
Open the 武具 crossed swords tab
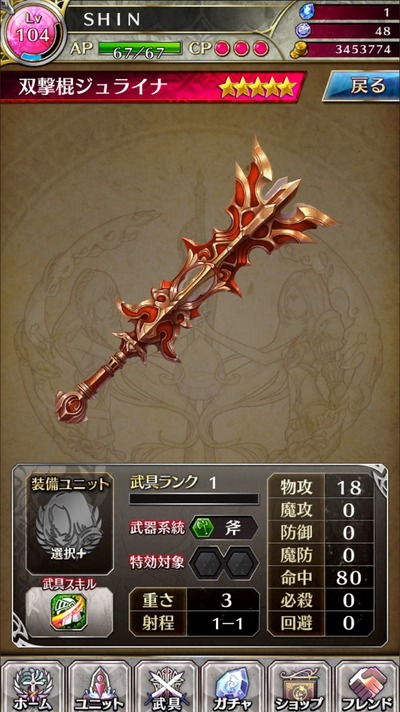[167, 687]
